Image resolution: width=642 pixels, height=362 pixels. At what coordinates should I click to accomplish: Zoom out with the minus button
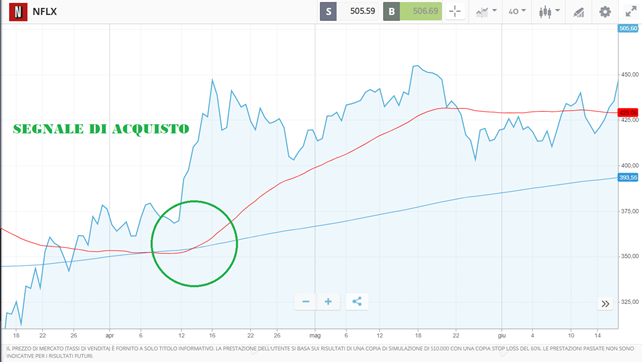coord(305,302)
